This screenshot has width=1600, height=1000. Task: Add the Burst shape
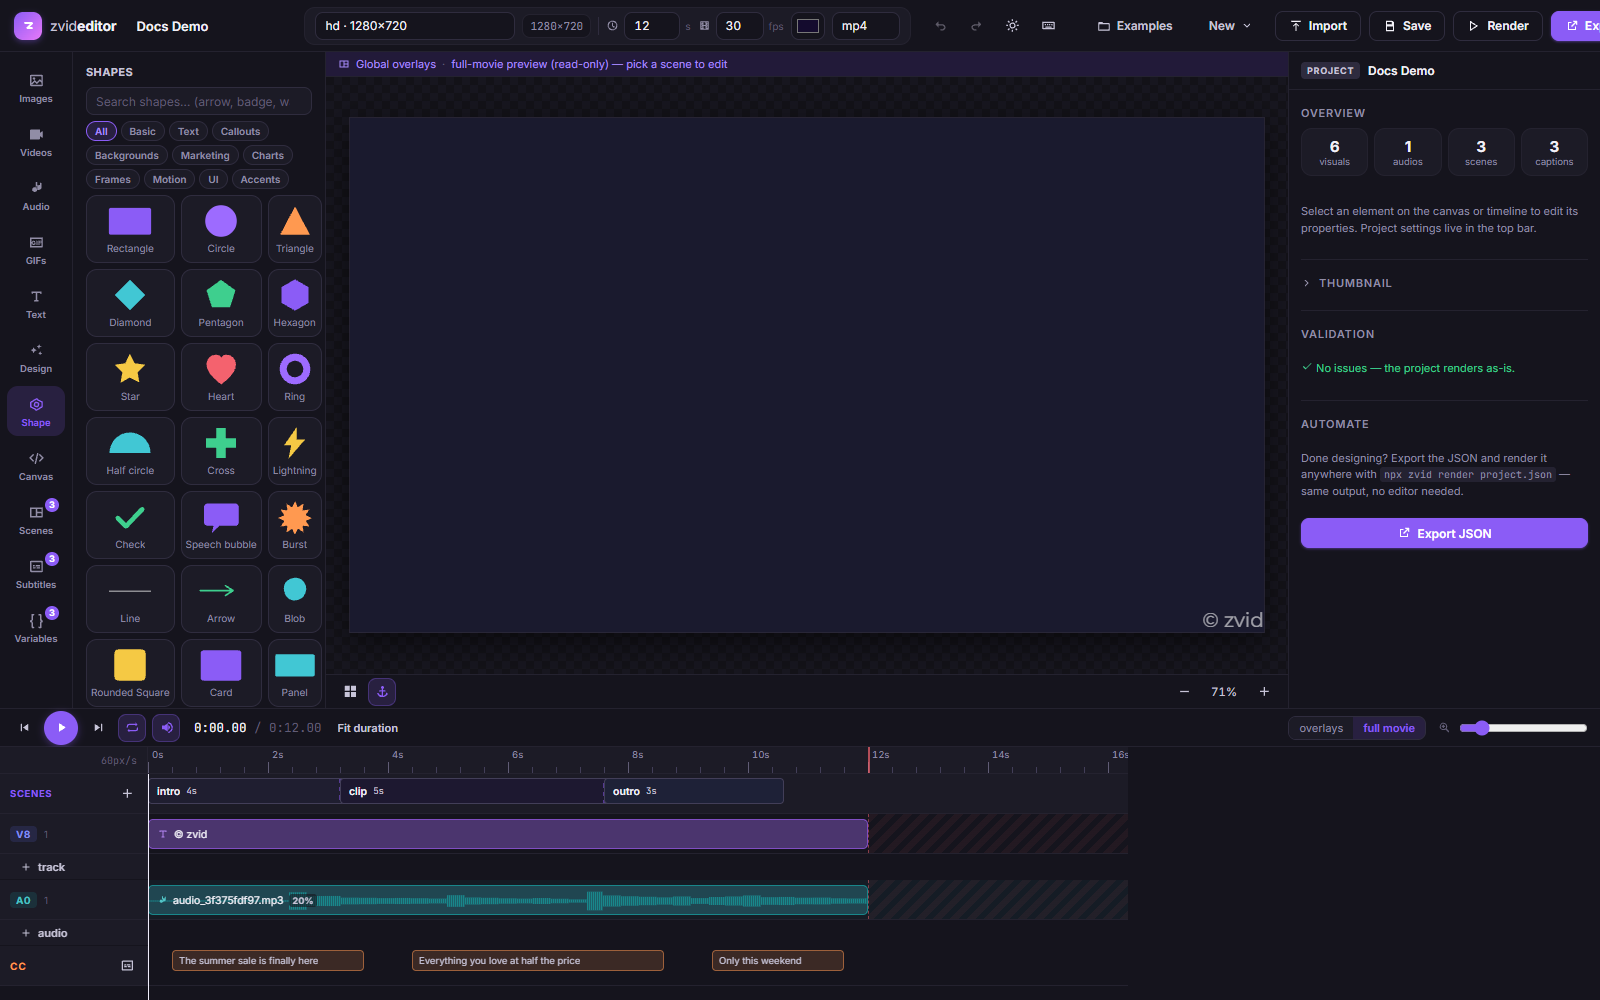pyautogui.click(x=295, y=525)
